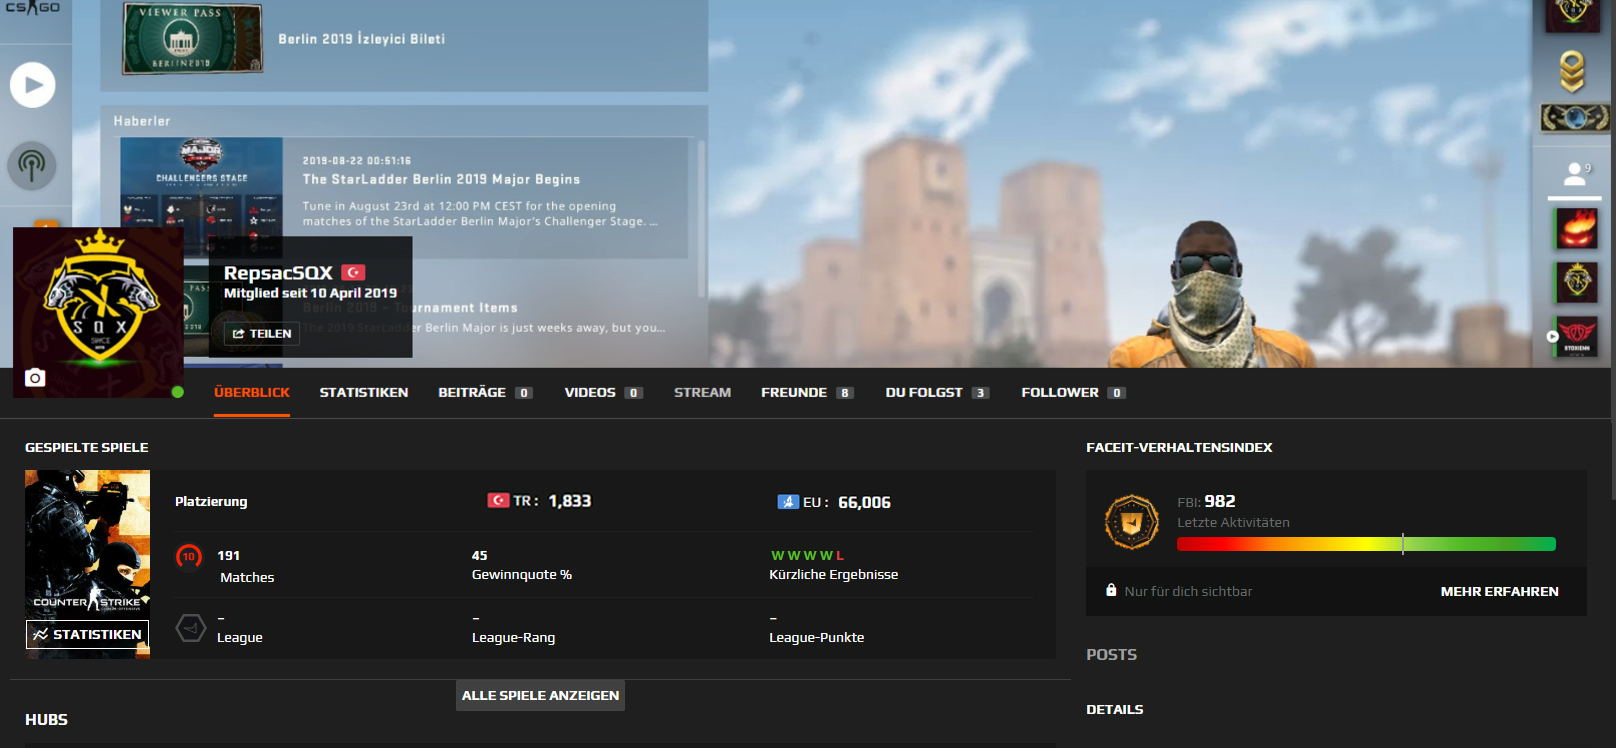This screenshot has height=748, width=1616.
Task: Click the Haberler news heading
Action: click(x=142, y=121)
